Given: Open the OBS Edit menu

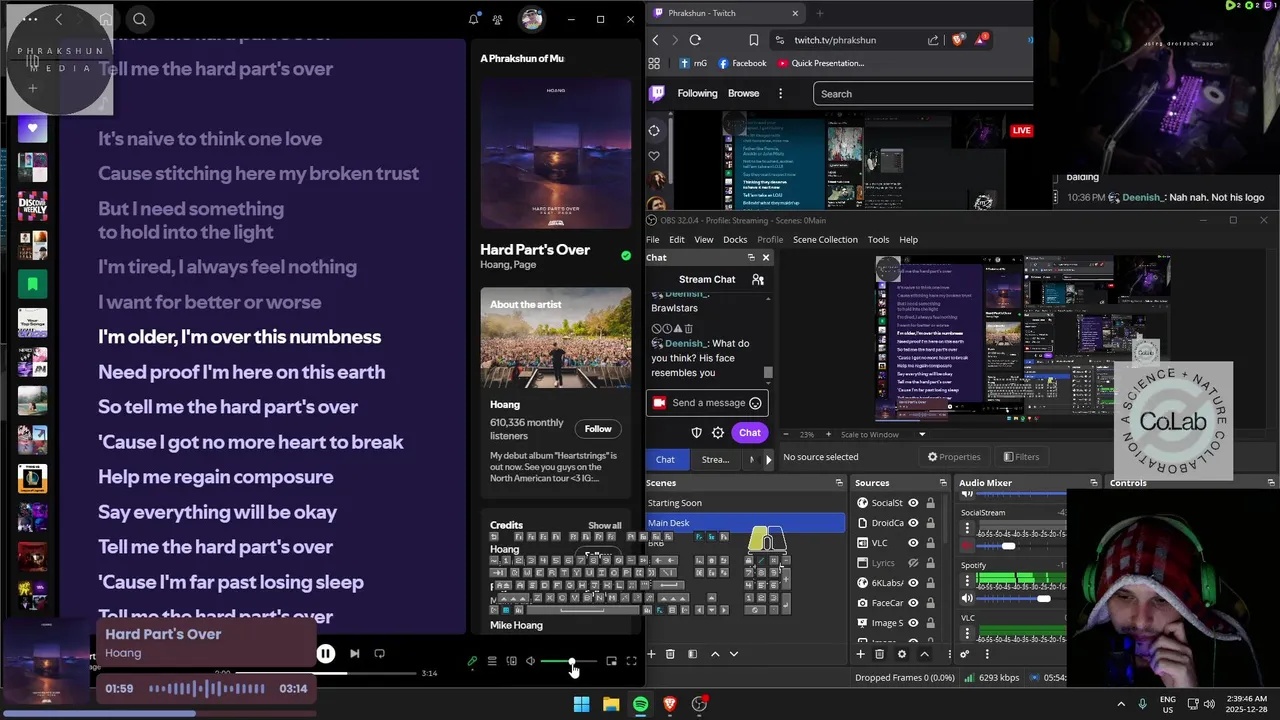Looking at the screenshot, I should (677, 240).
